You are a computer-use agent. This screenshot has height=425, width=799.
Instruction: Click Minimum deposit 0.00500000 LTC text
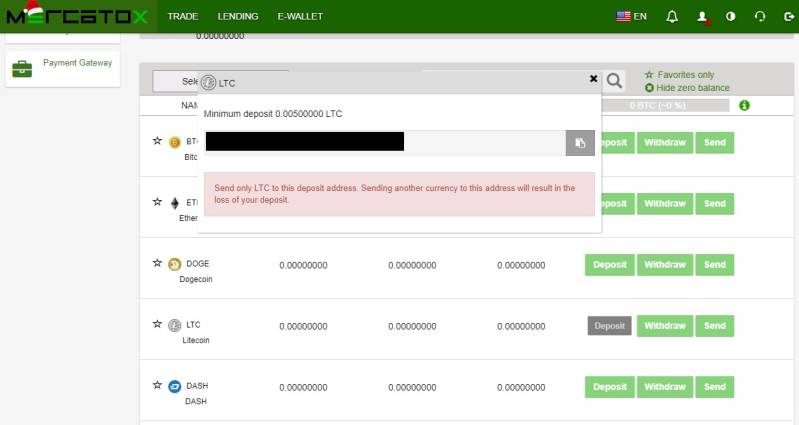click(273, 114)
